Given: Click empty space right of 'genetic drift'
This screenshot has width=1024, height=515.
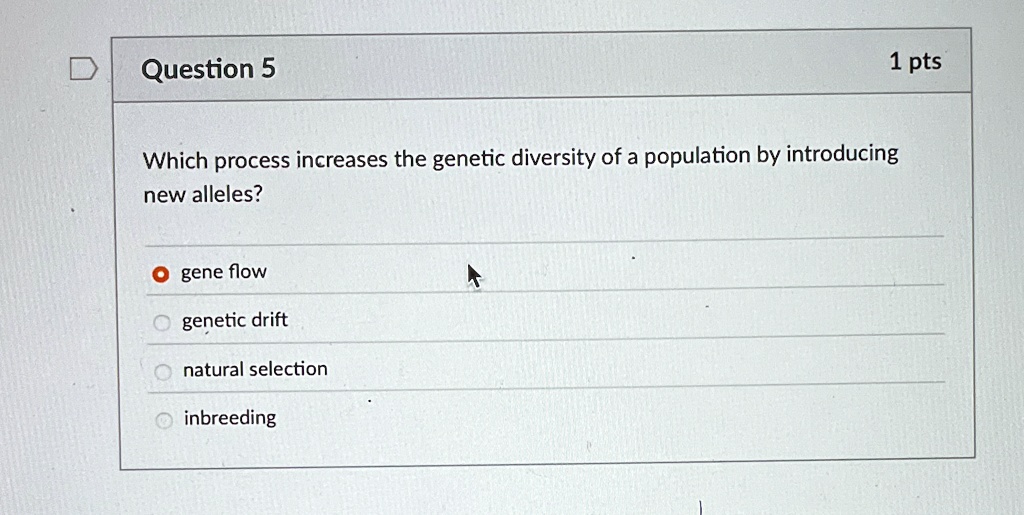Looking at the screenshot, I should [614, 320].
